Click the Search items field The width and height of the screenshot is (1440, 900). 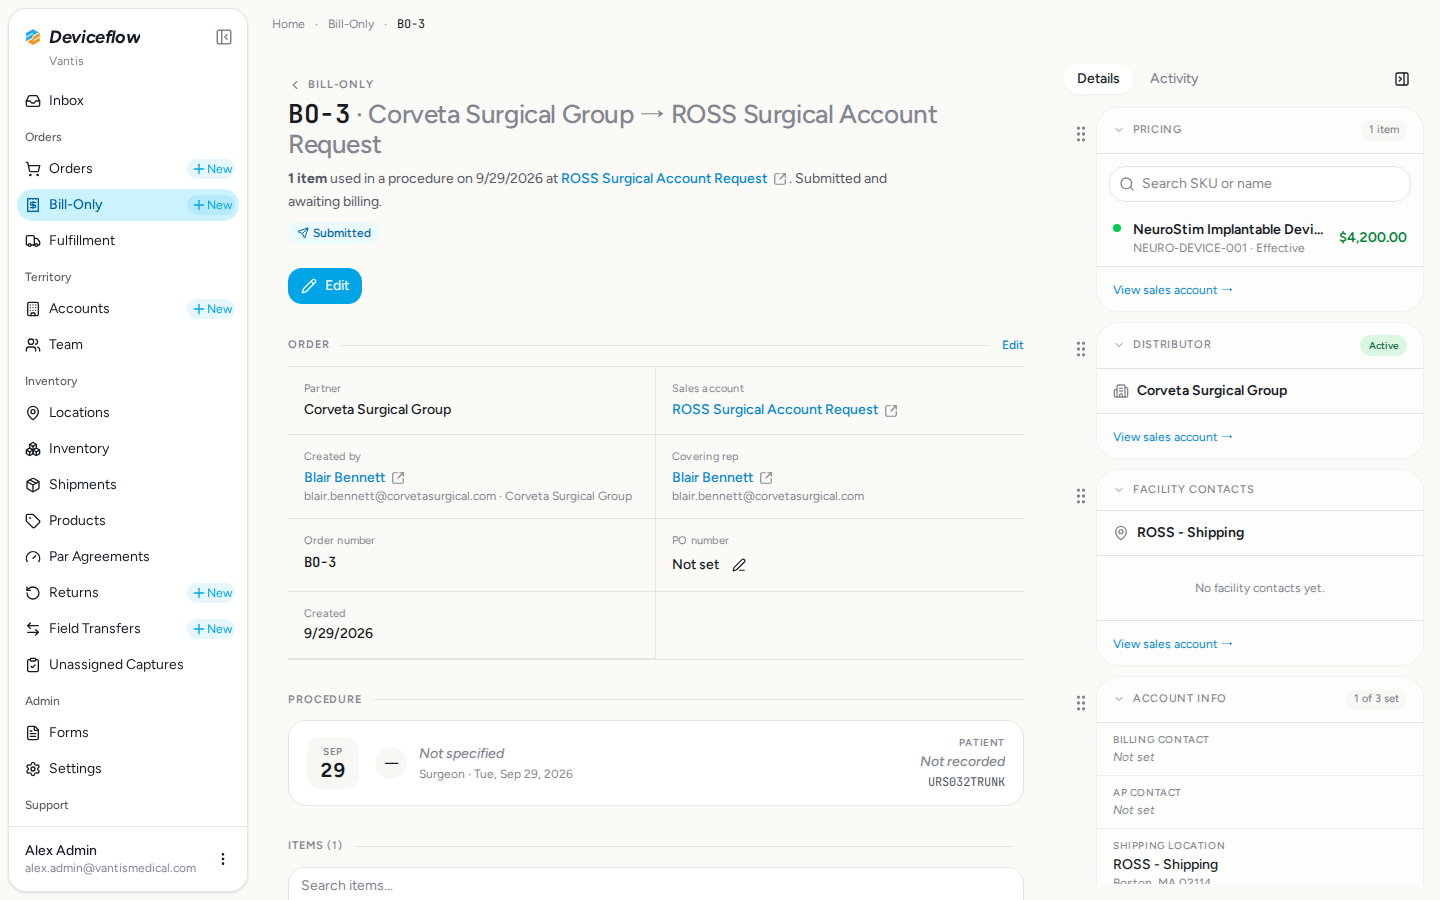pyautogui.click(x=656, y=884)
